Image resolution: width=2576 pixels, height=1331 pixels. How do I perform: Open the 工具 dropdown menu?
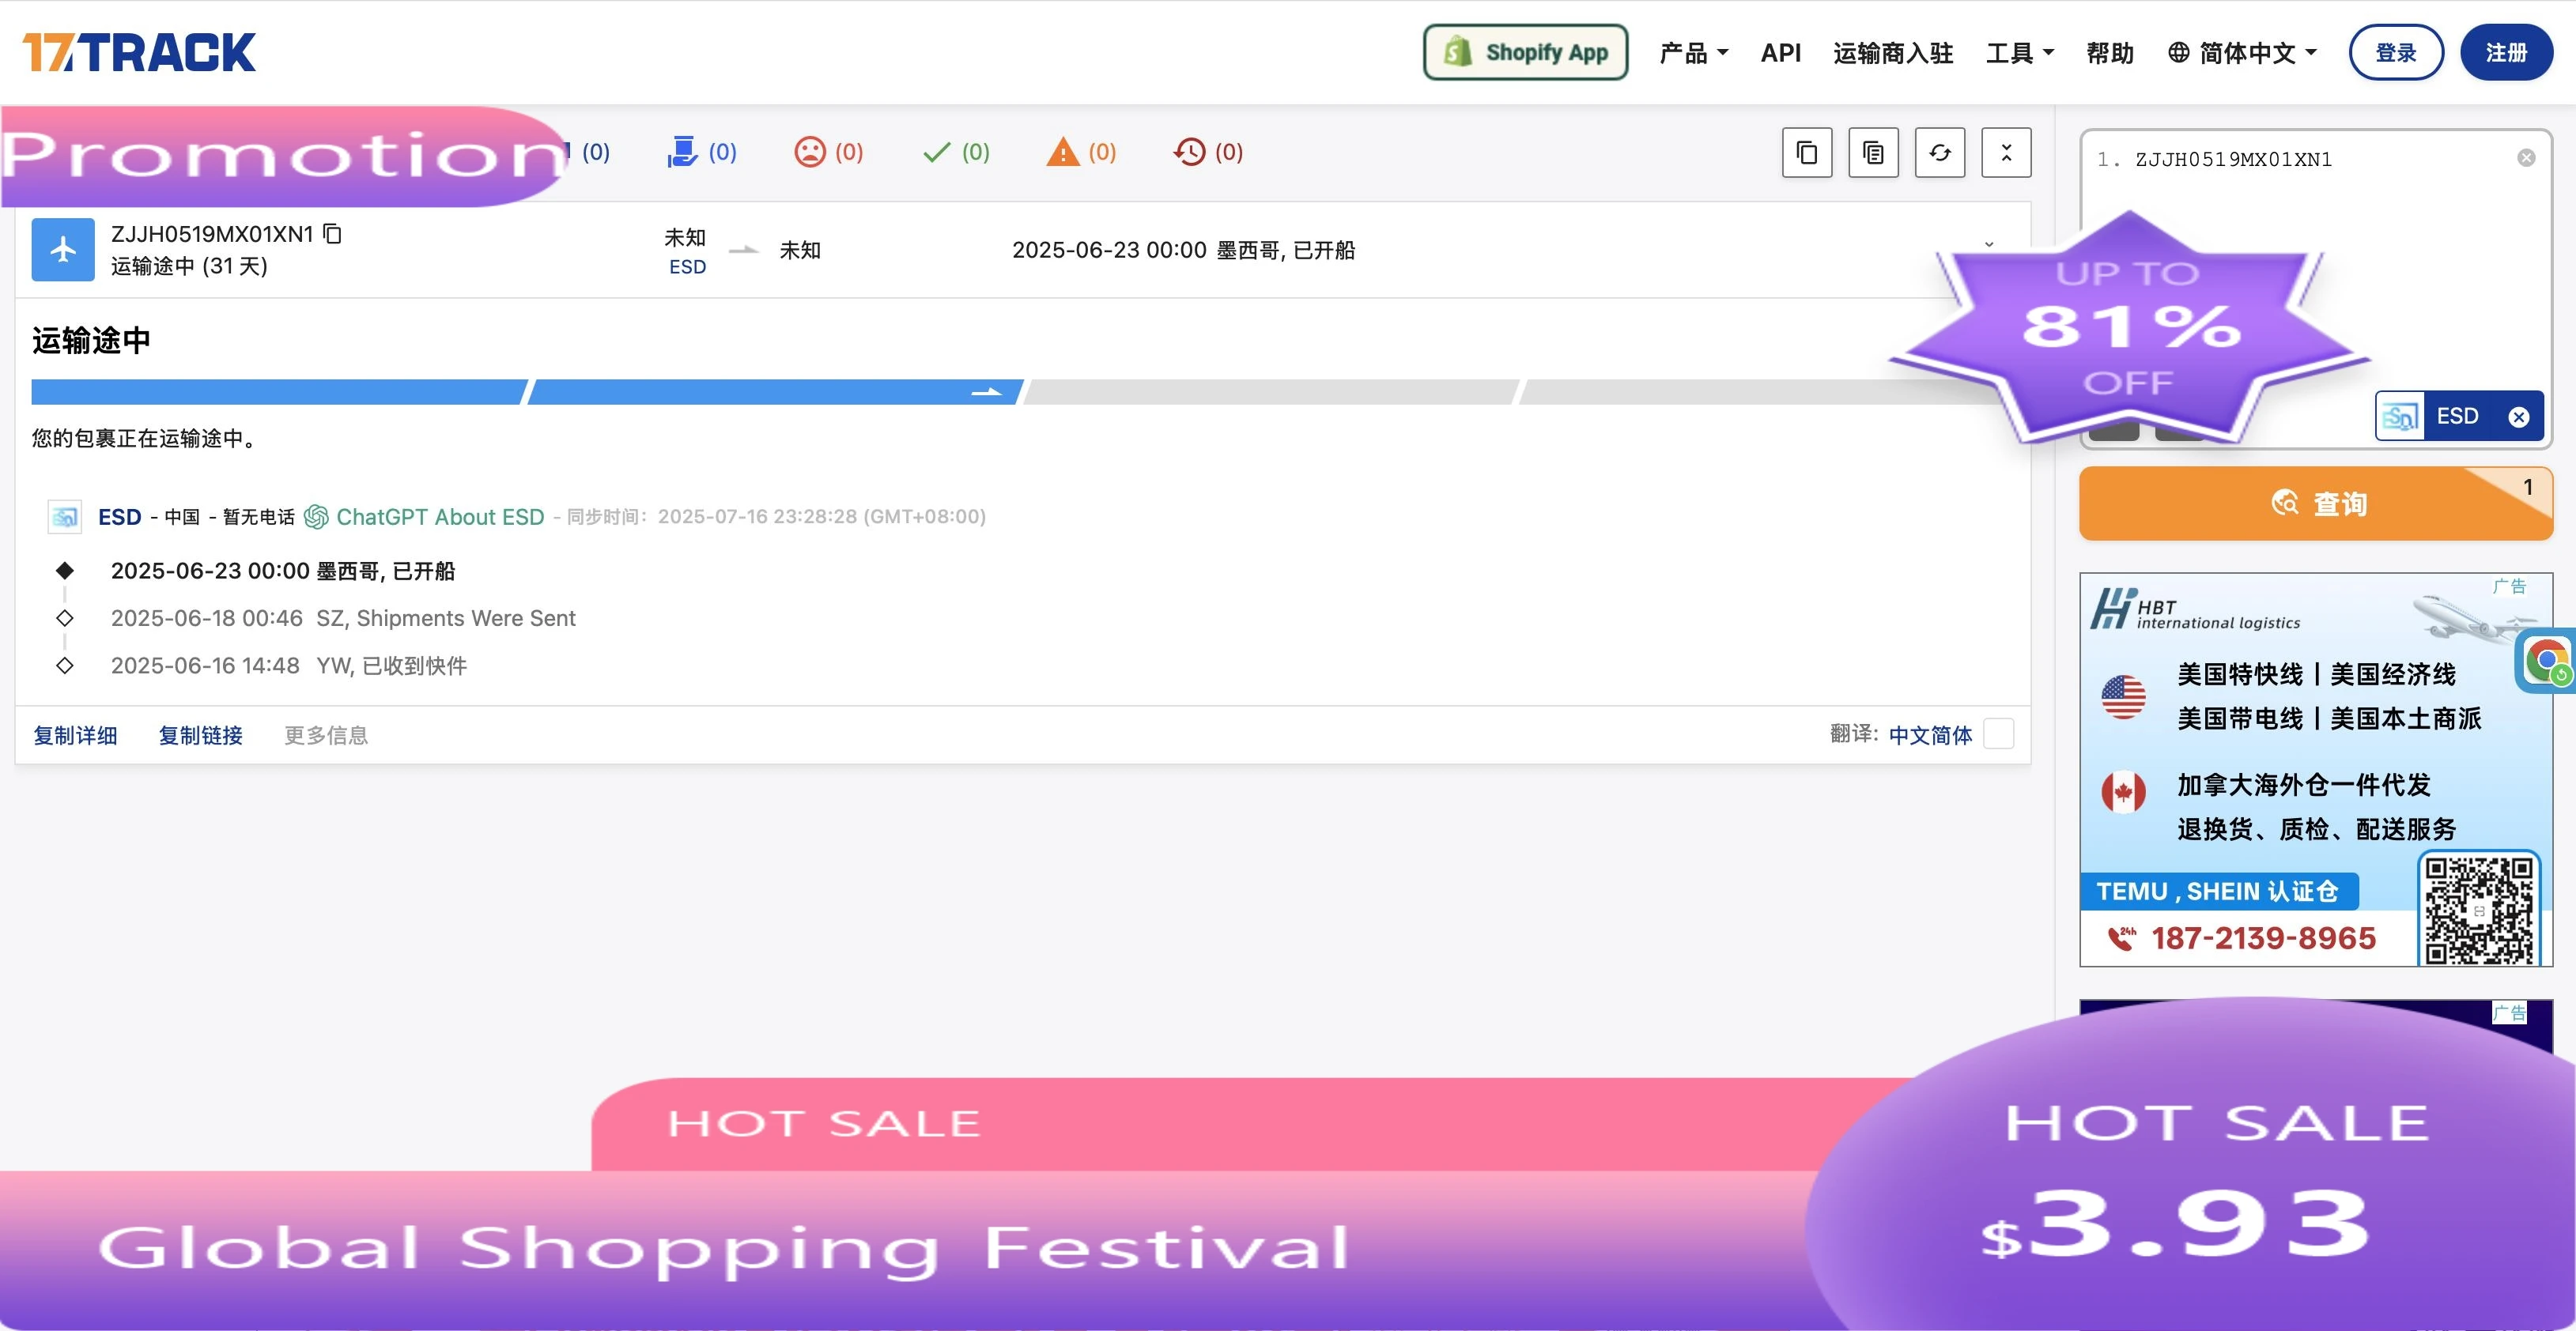2019,53
